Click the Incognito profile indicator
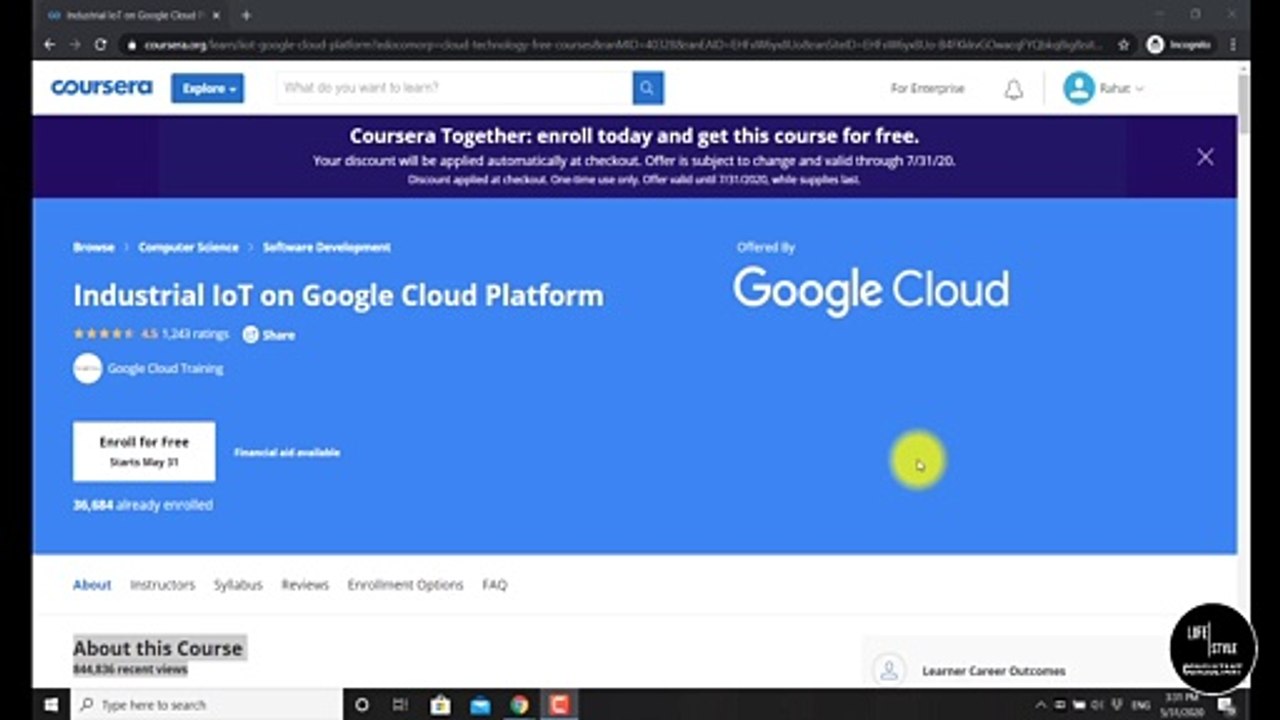Screen dimensions: 1280x720 [x=1179, y=45]
